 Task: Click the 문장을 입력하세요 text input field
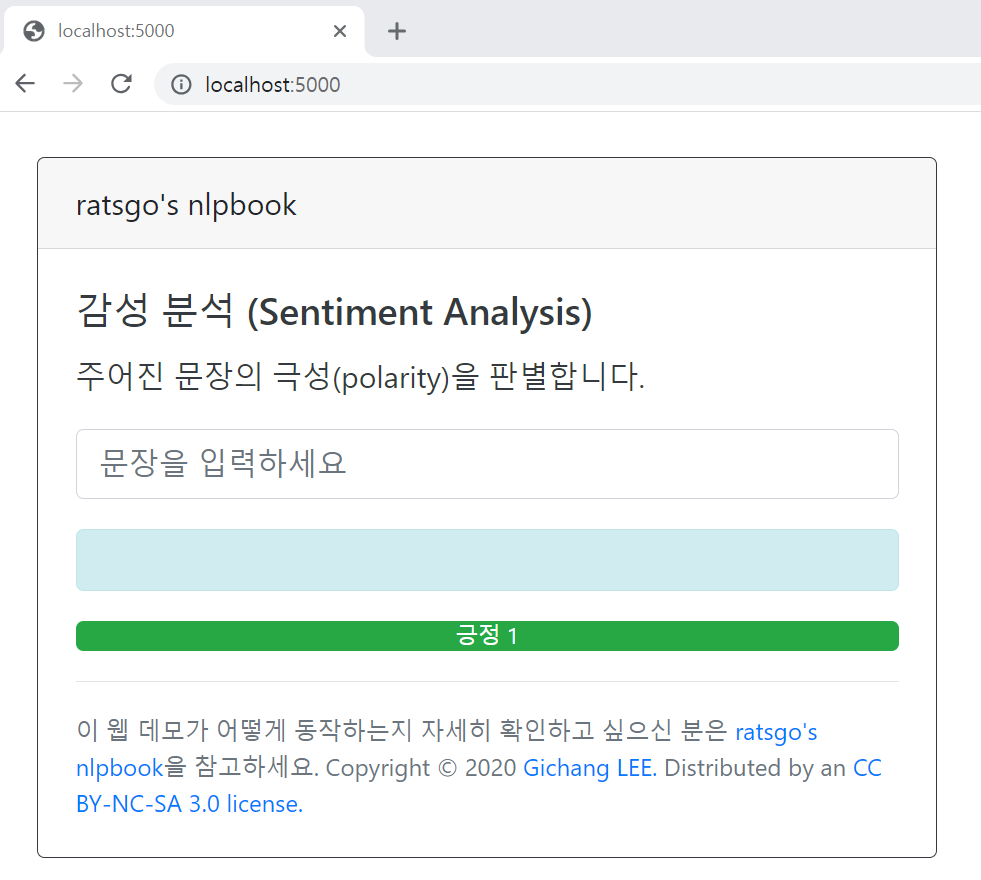coord(487,463)
